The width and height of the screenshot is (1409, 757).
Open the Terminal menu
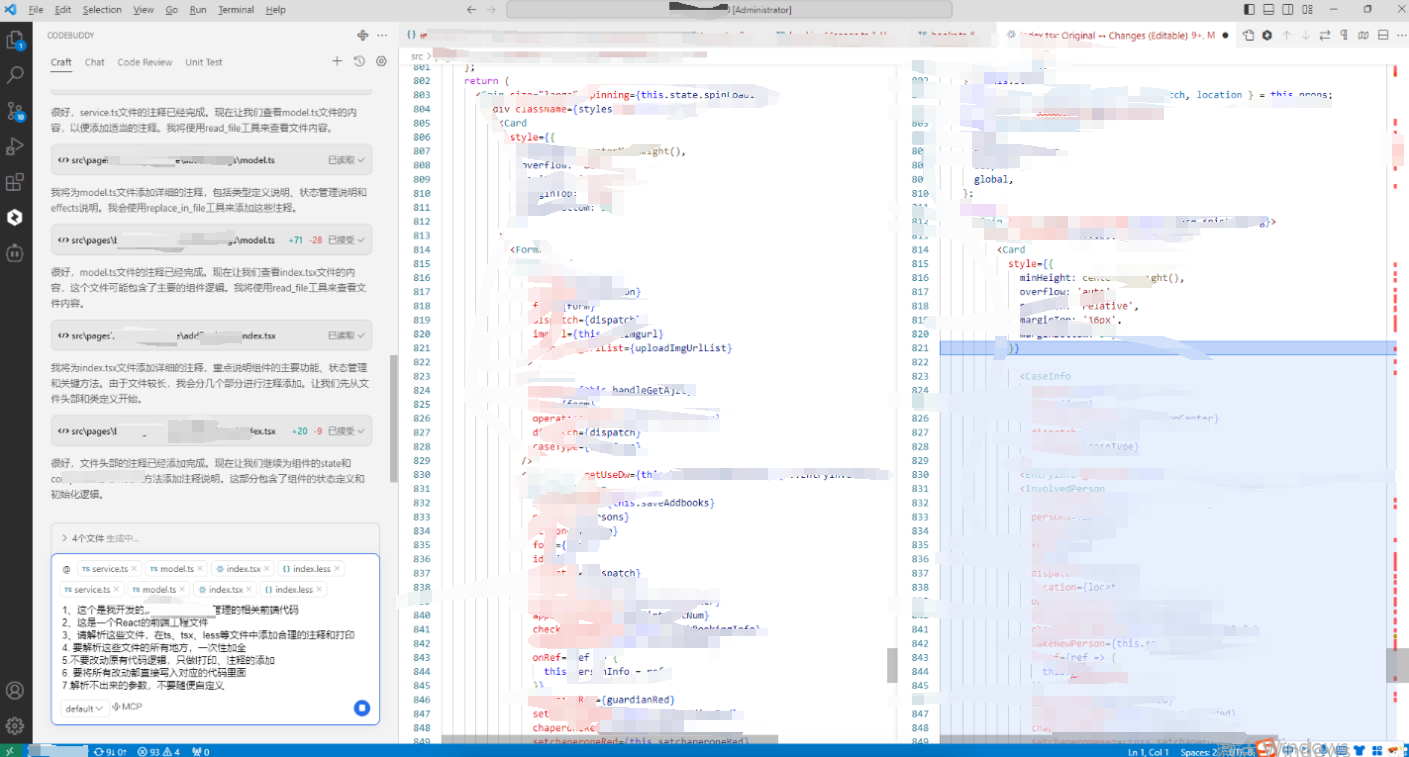tap(236, 10)
